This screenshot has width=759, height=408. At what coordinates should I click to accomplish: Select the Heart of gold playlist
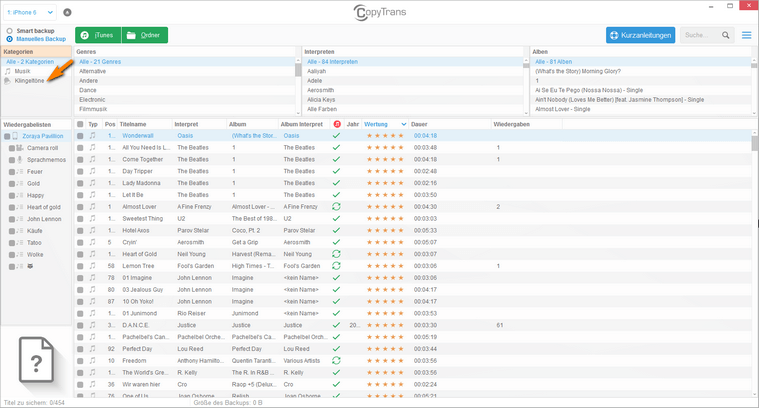(x=44, y=207)
